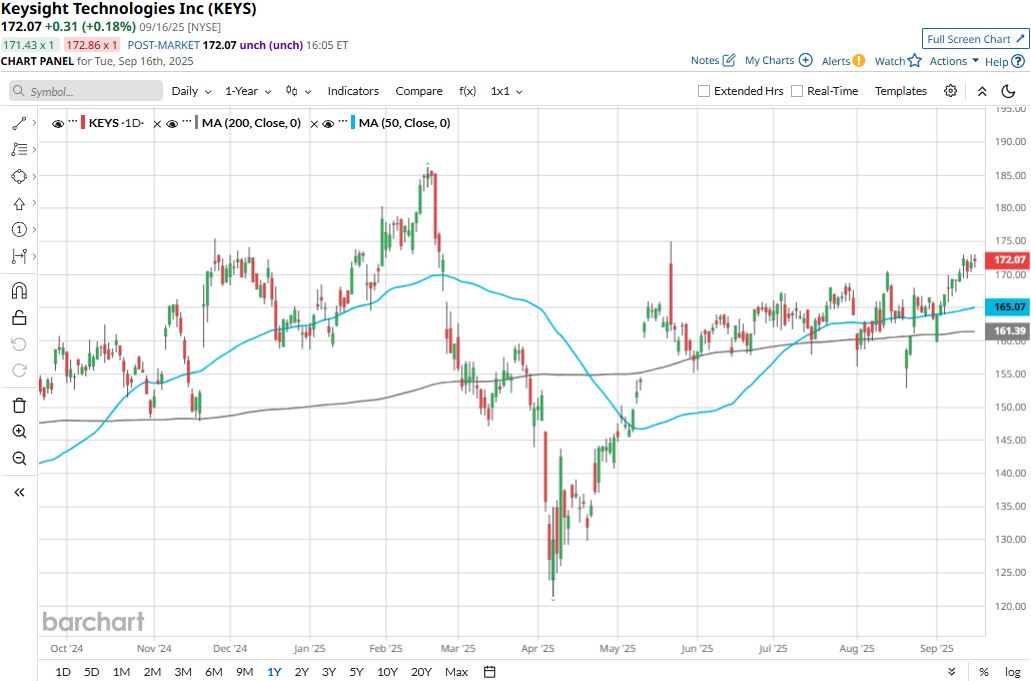Hide the KEYS price series
Viewport: 1031px width, 681px height.
(x=58, y=124)
